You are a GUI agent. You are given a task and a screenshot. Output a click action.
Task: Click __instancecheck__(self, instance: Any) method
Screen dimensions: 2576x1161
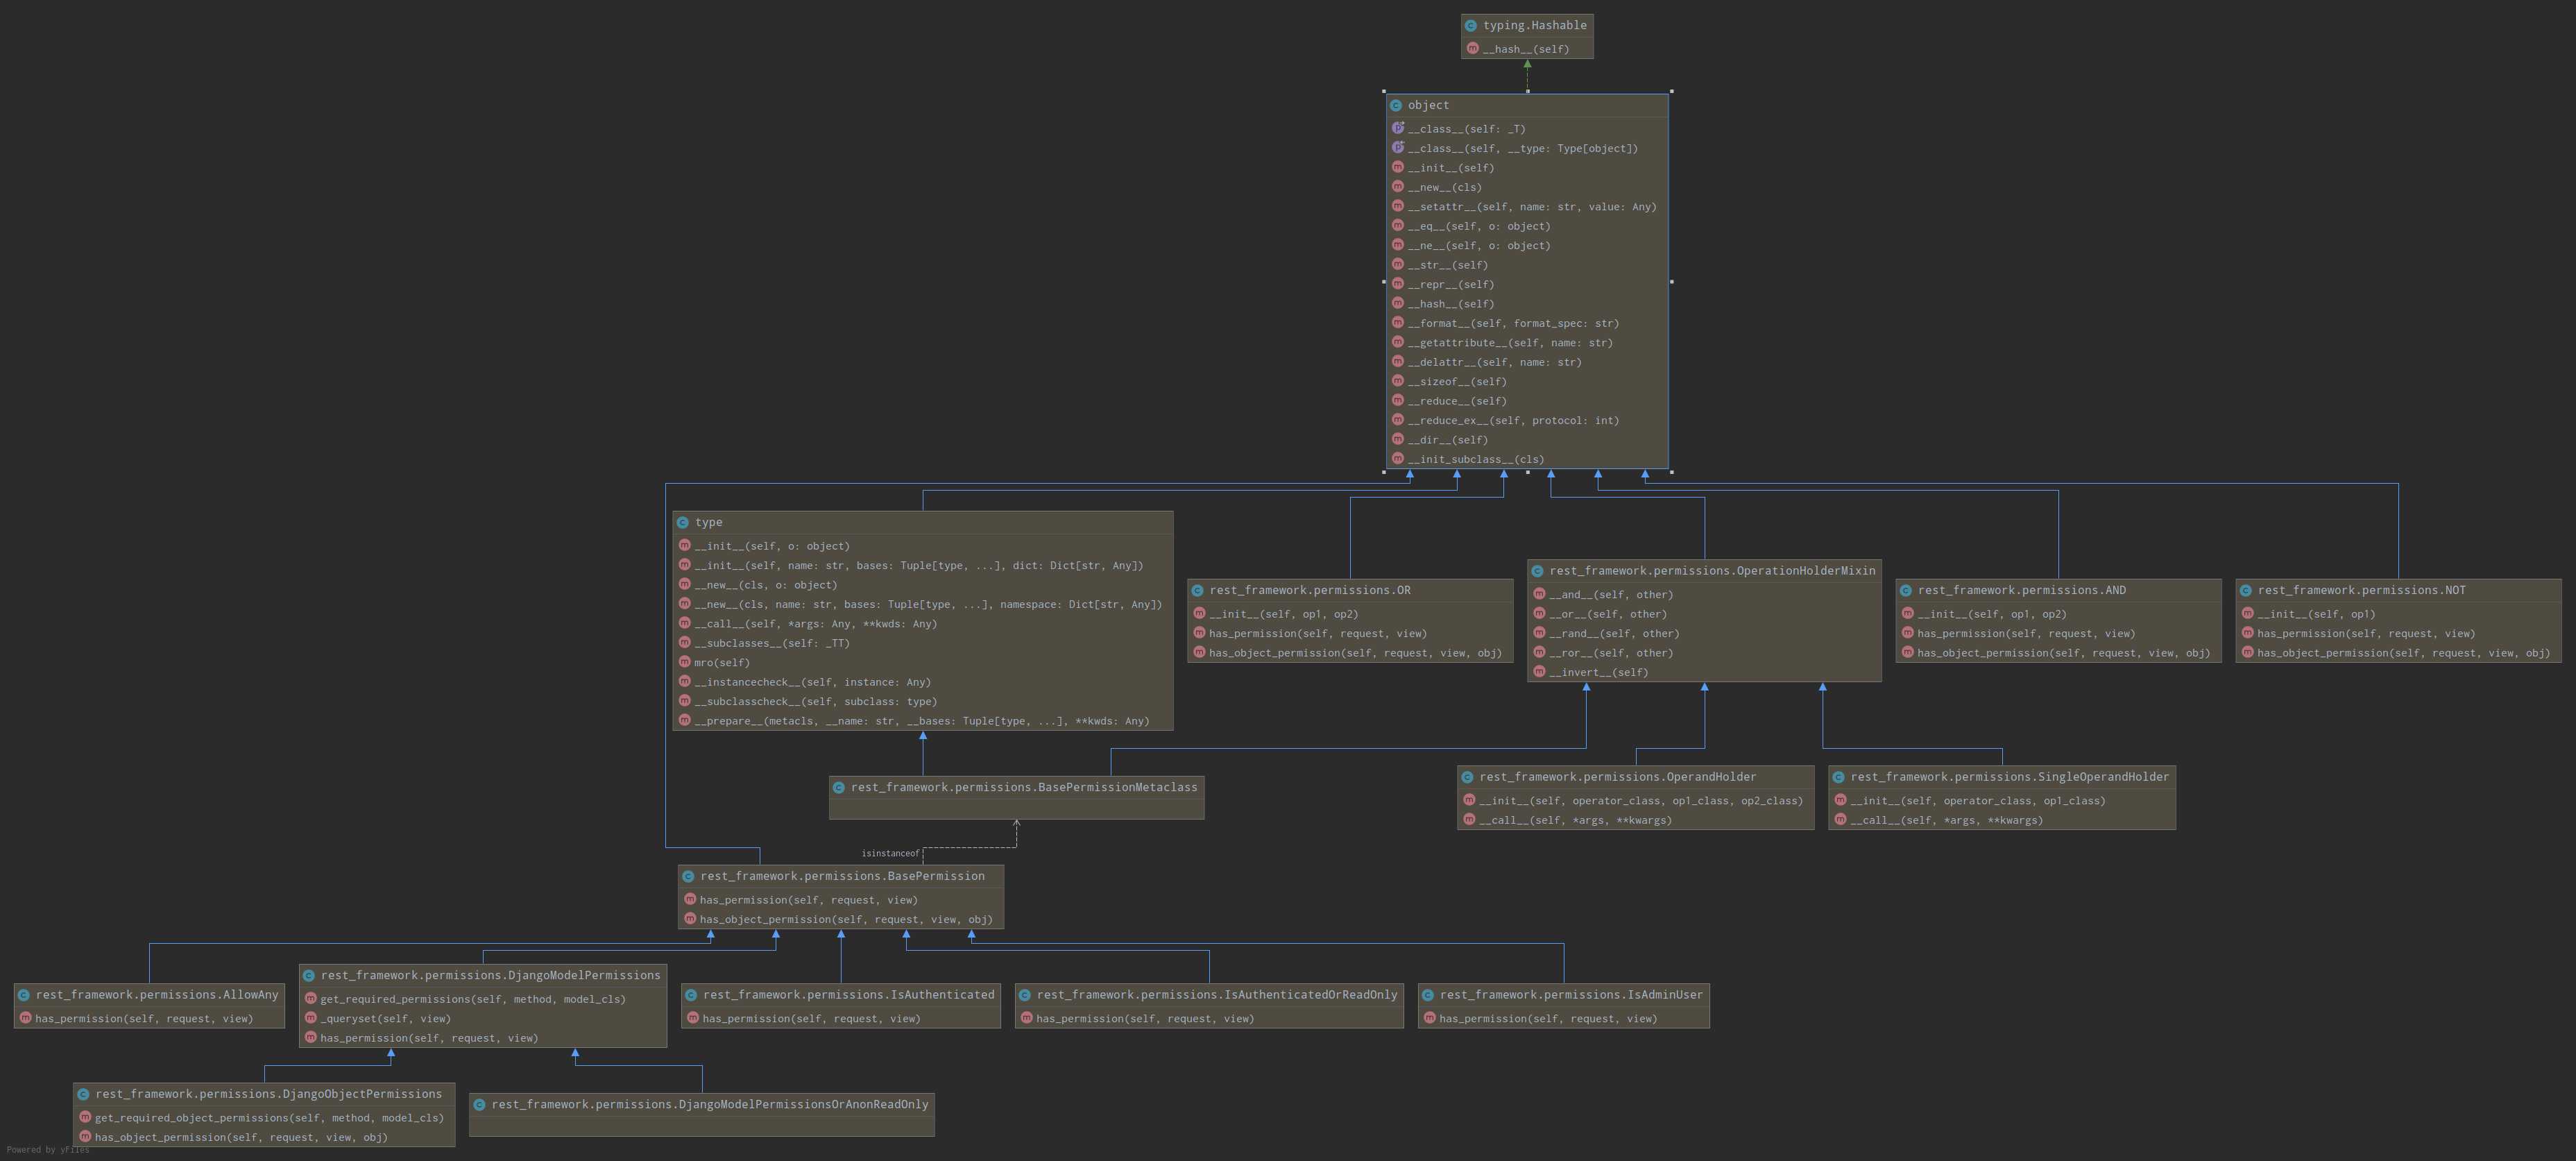[x=813, y=682]
